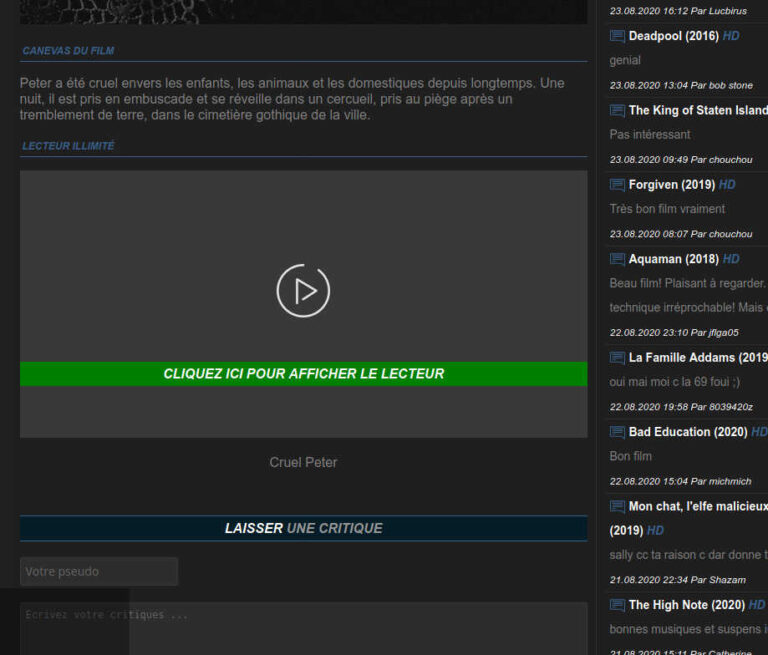Click the comment icon beside Deadpool (2016)
Image resolution: width=768 pixels, height=655 pixels.
[617, 36]
